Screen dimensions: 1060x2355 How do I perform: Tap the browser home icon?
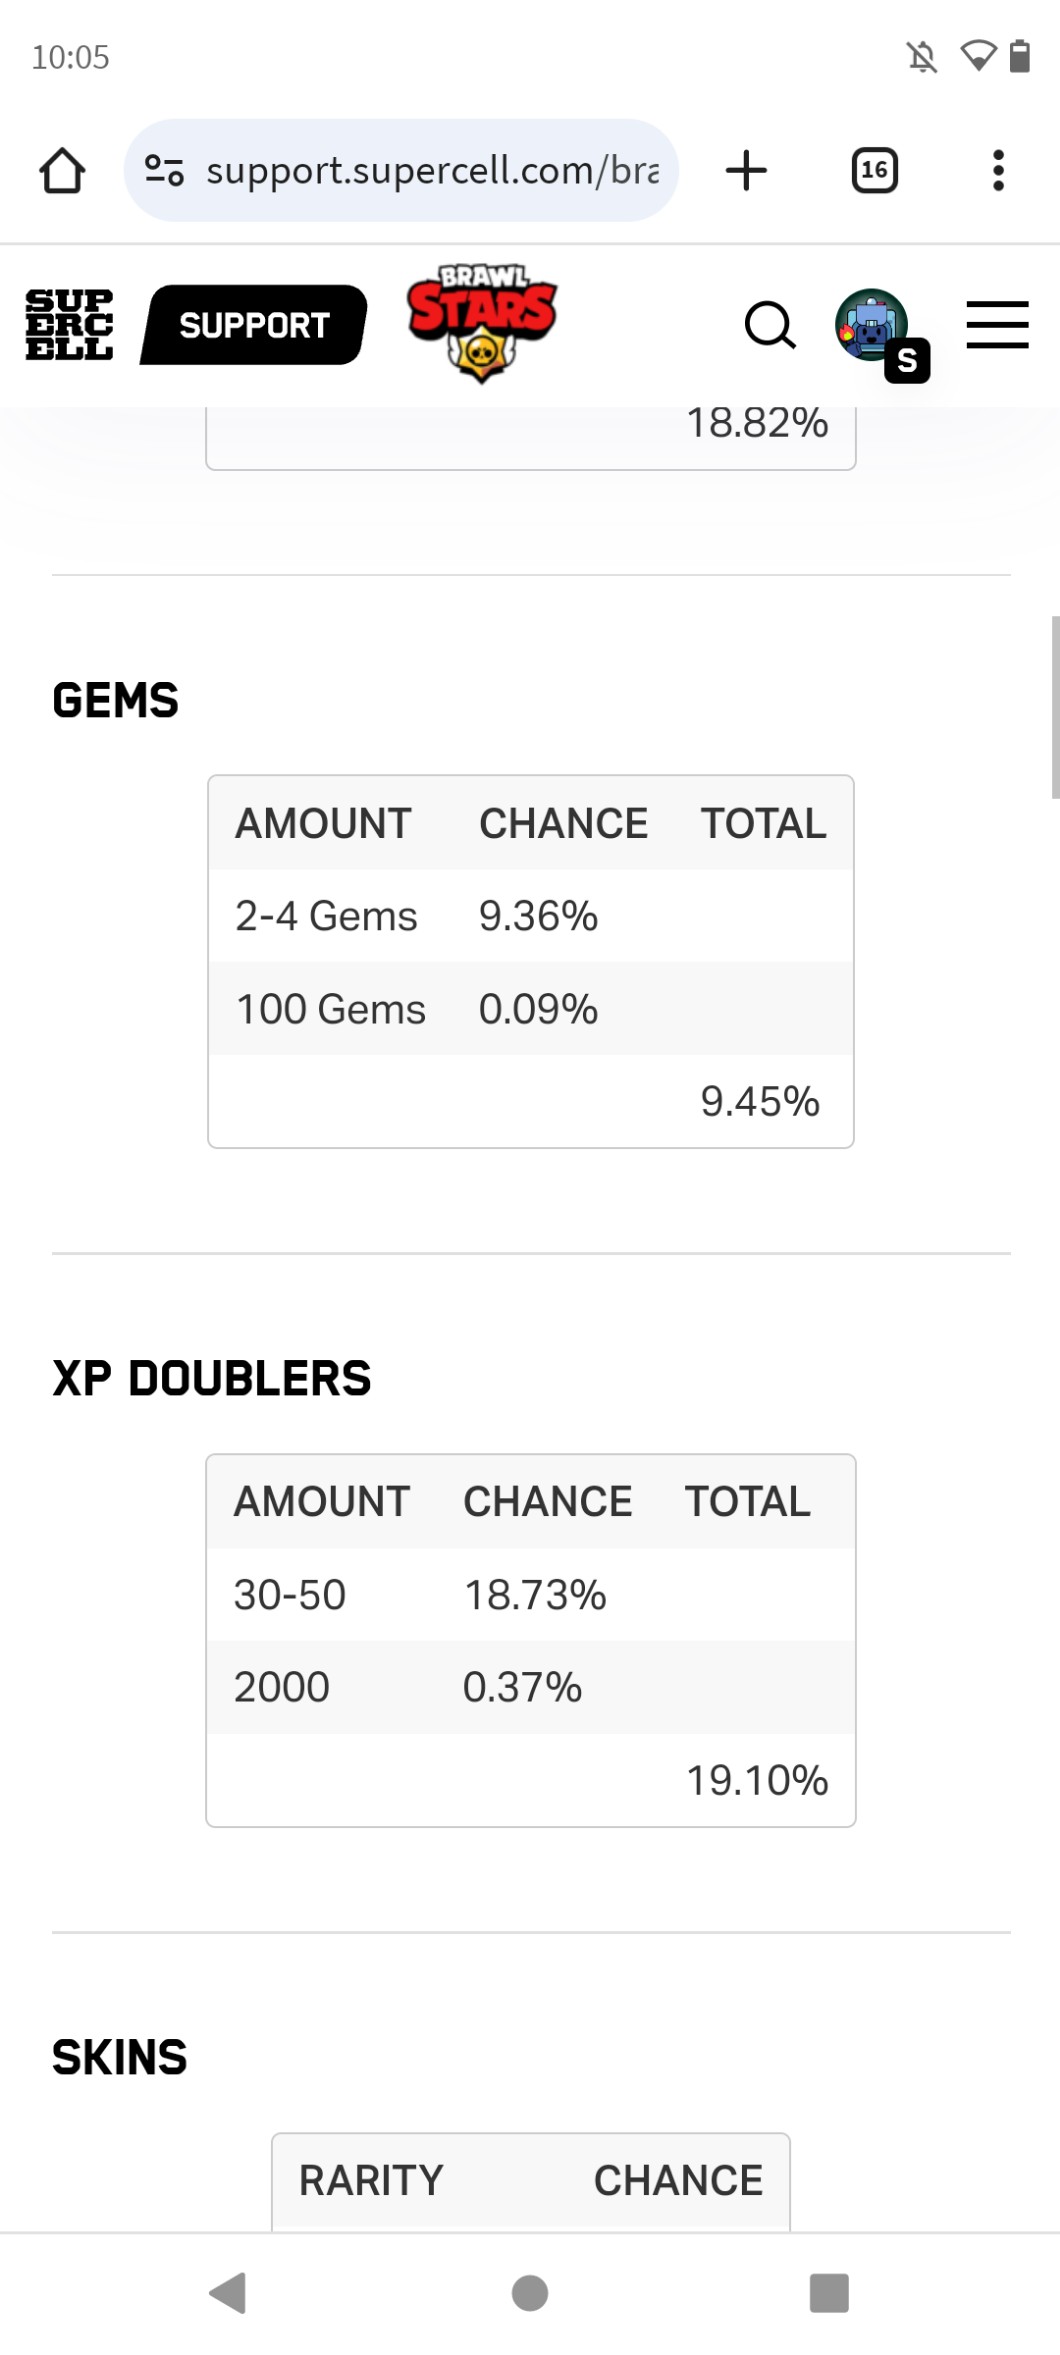pyautogui.click(x=62, y=170)
